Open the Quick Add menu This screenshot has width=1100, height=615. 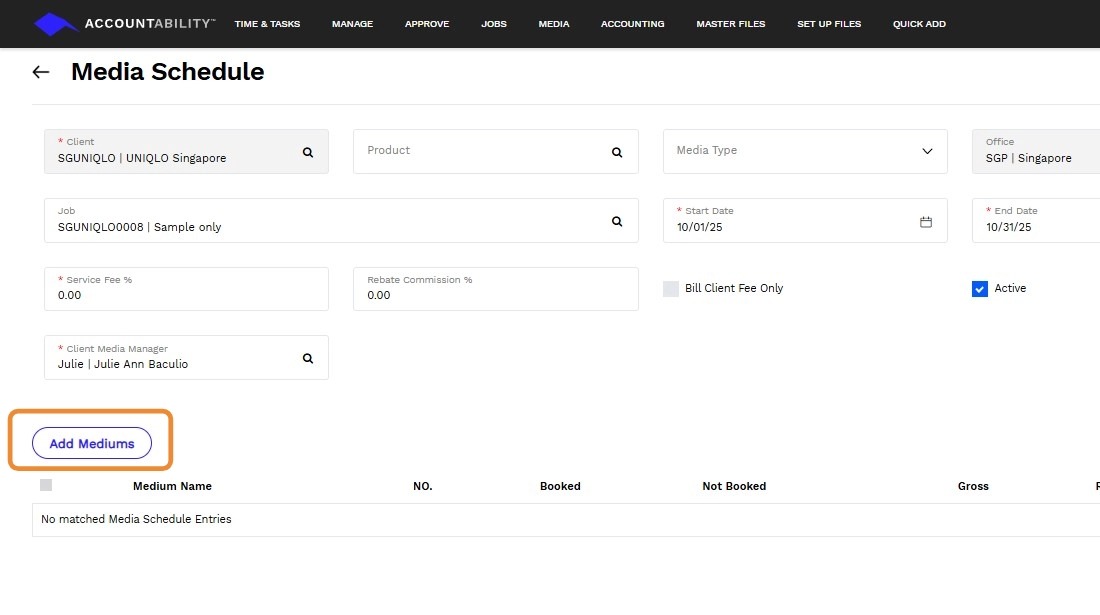(x=919, y=24)
